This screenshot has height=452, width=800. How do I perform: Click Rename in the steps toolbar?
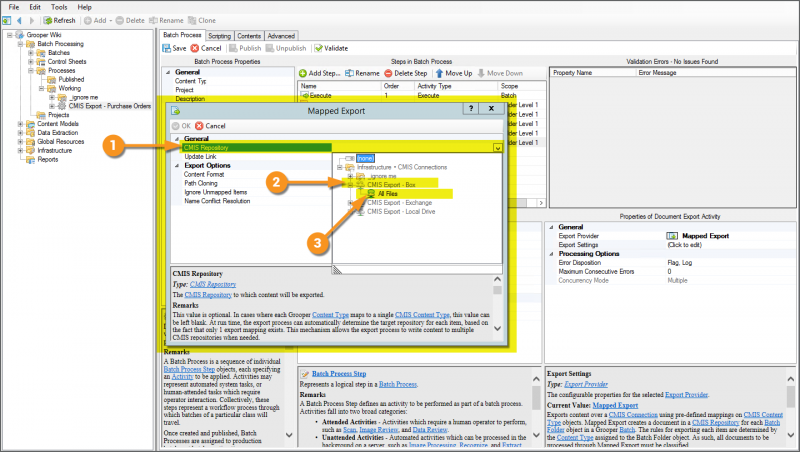(x=363, y=73)
